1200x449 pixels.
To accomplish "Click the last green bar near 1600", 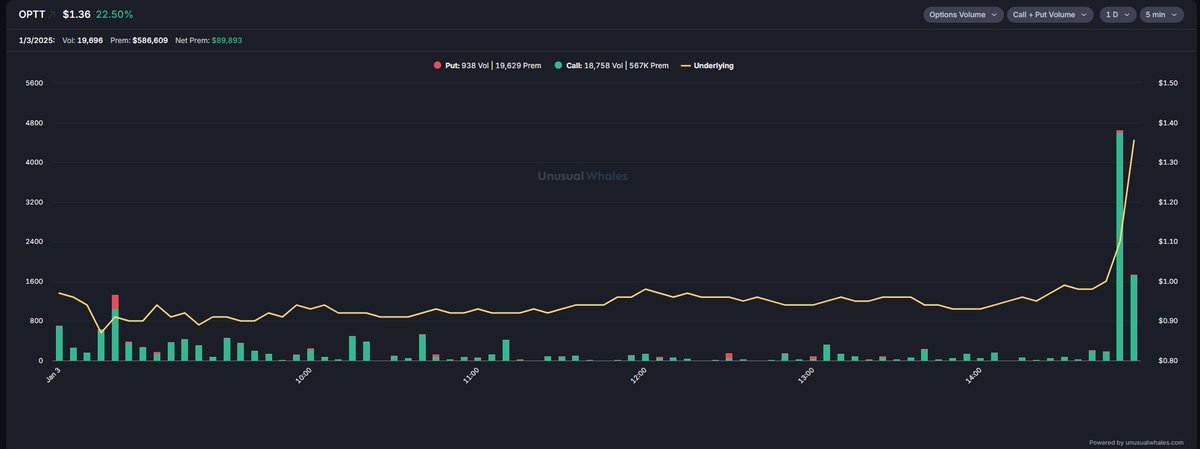I will click(x=1134, y=317).
